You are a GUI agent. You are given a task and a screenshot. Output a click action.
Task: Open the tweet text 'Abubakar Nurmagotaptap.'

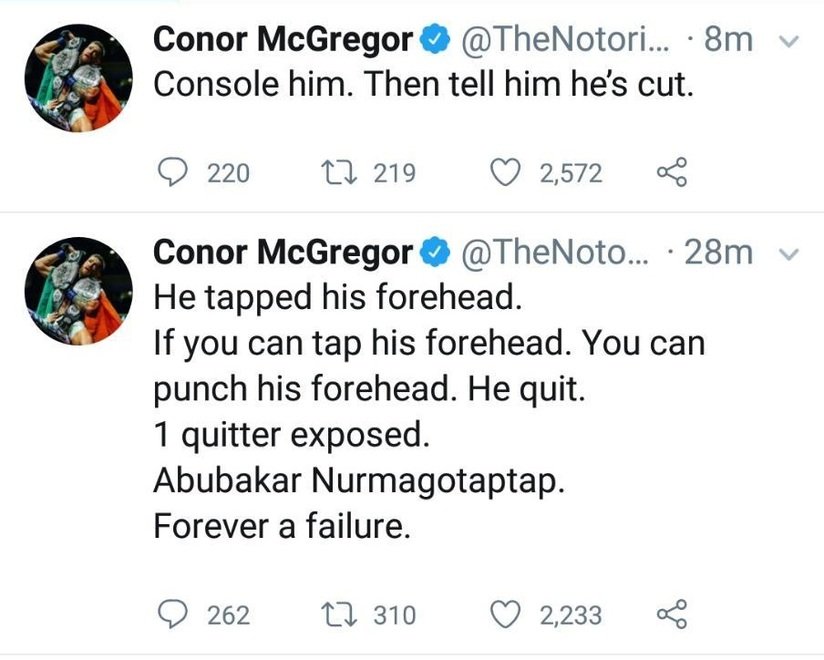[x=359, y=480]
